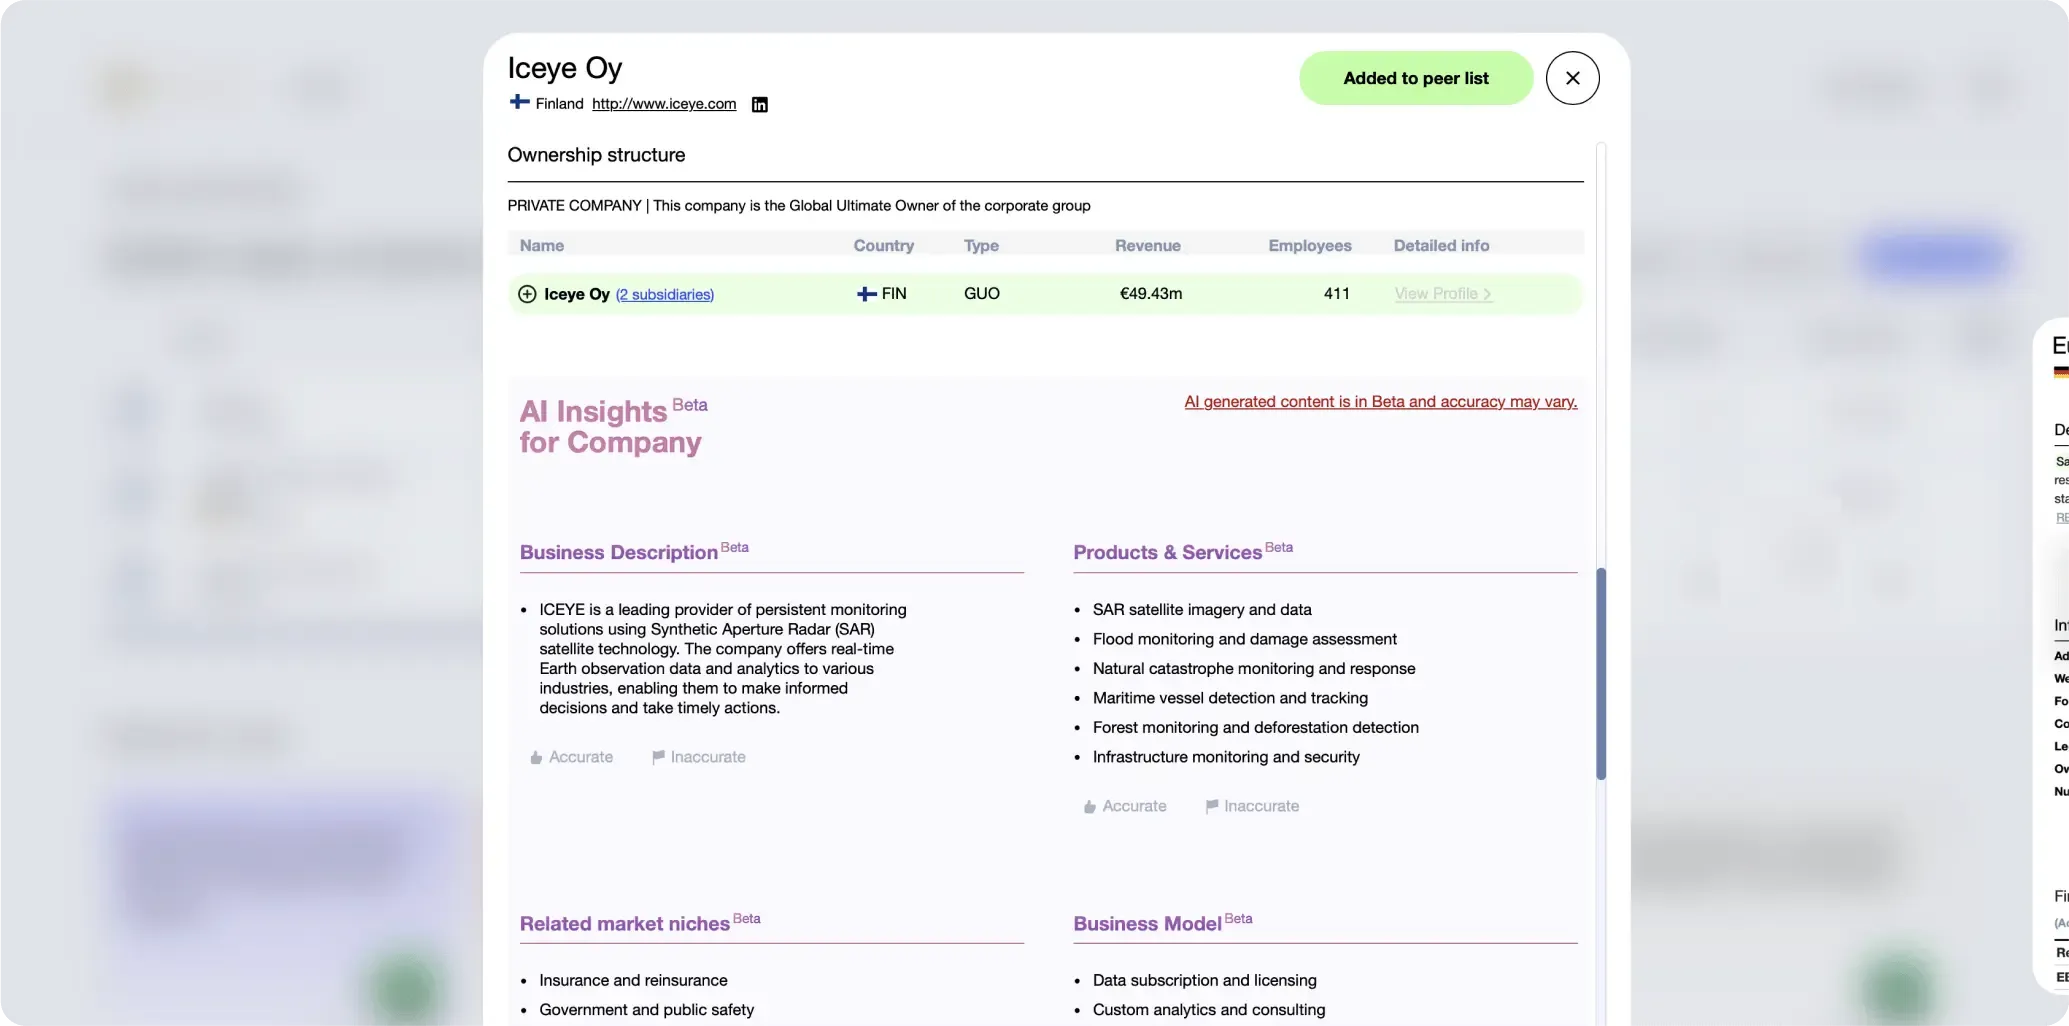
Task: Open the http://www.iceye.com website link
Action: tap(663, 103)
